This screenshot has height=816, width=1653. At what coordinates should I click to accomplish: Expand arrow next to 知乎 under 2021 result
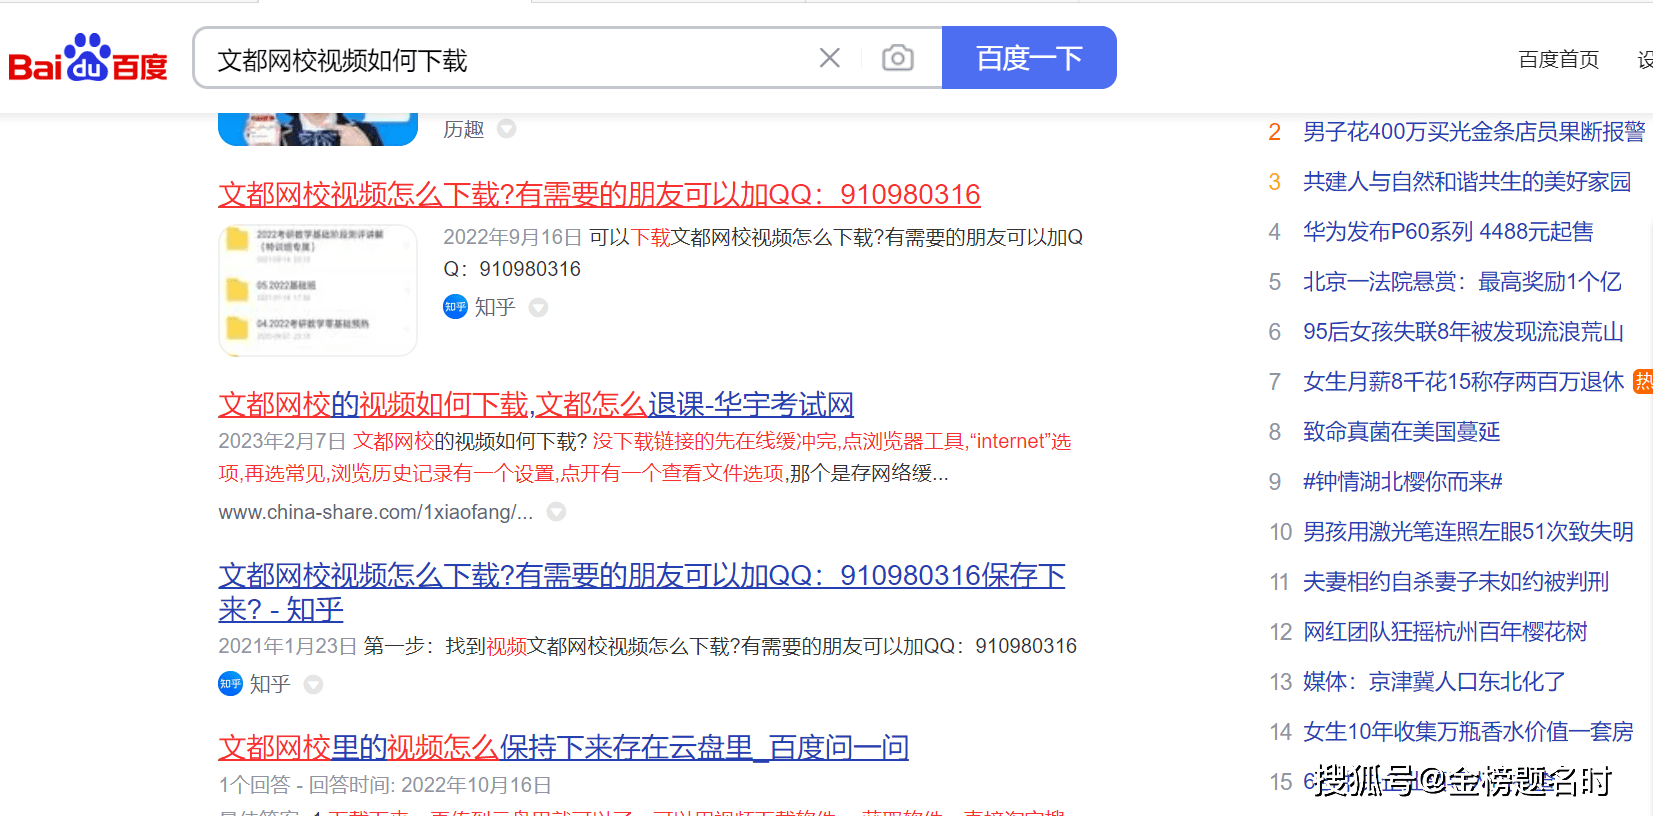(313, 685)
